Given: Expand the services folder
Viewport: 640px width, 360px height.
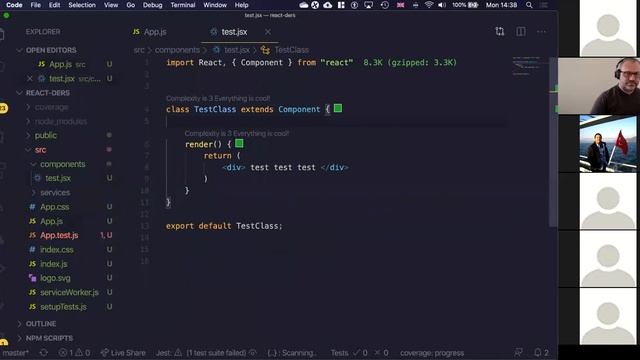Looking at the screenshot, I should click(x=55, y=192).
